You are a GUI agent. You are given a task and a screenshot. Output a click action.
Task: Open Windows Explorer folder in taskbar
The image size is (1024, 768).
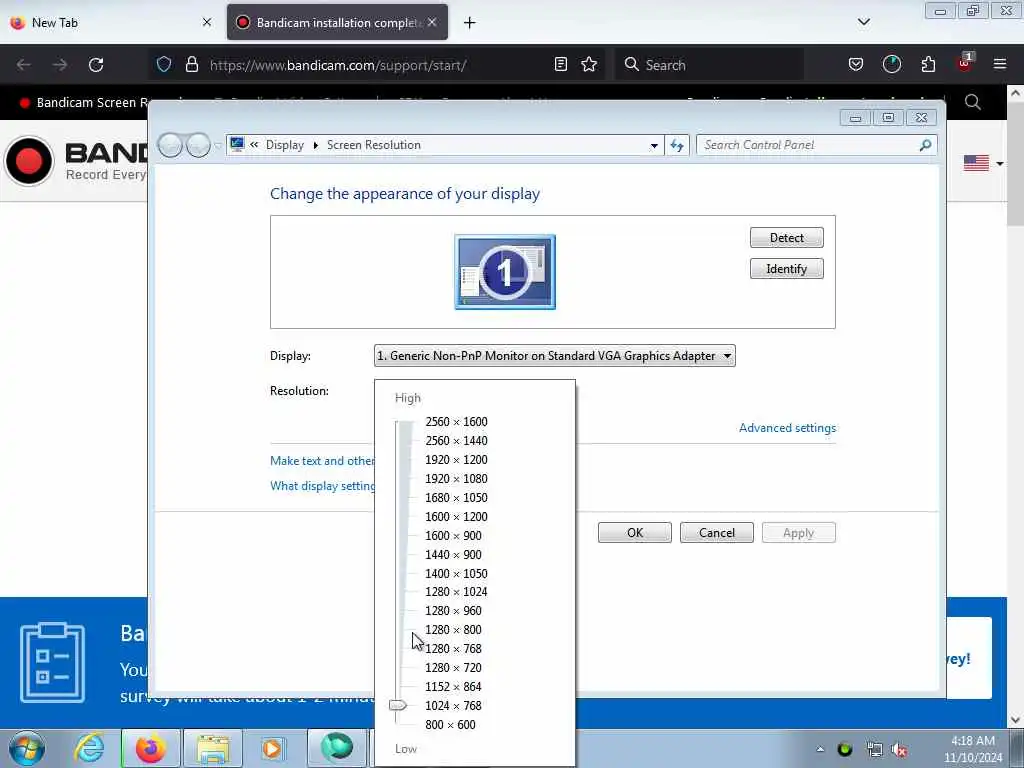[213, 748]
